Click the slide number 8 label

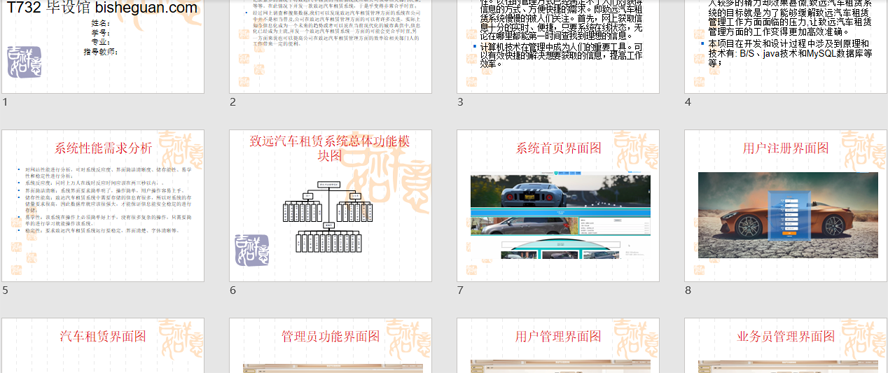[x=688, y=290]
